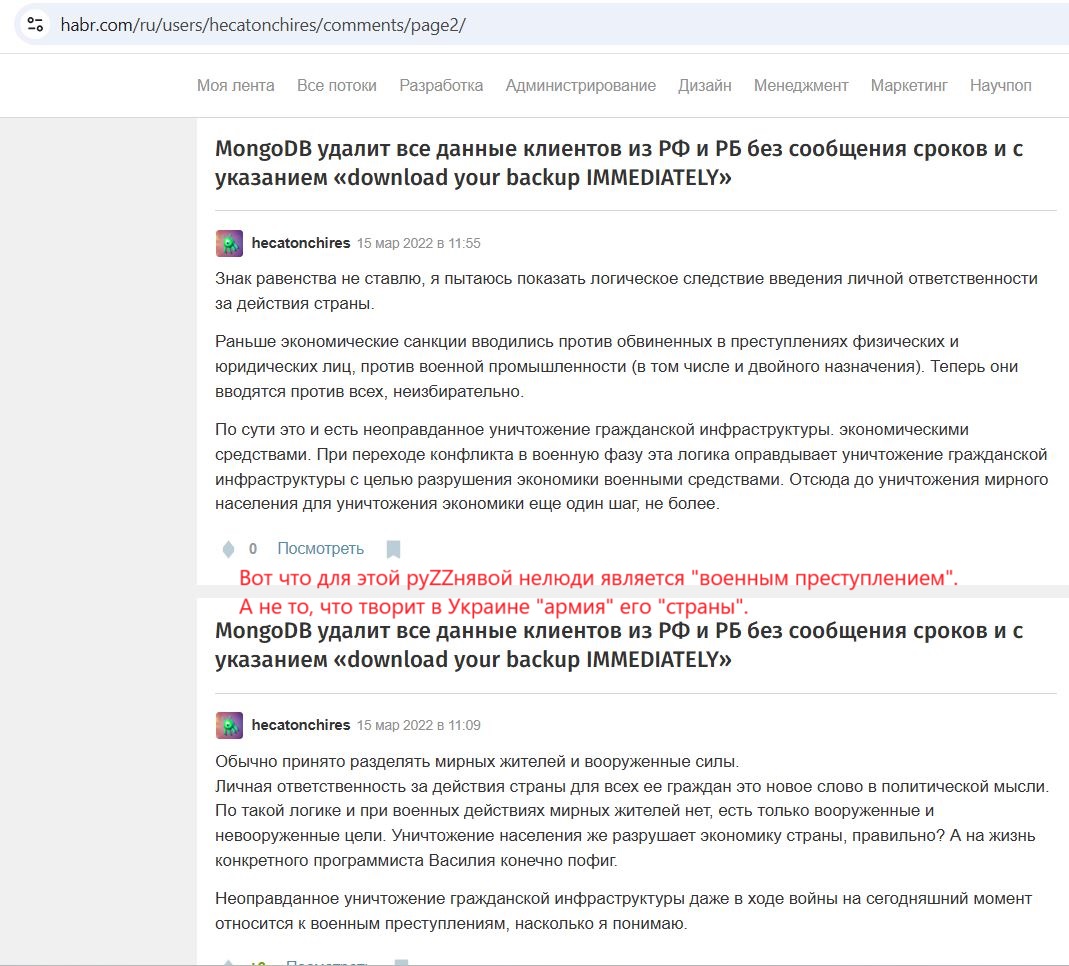Follow the Посмотреть link under the 11:55 comment

click(320, 549)
